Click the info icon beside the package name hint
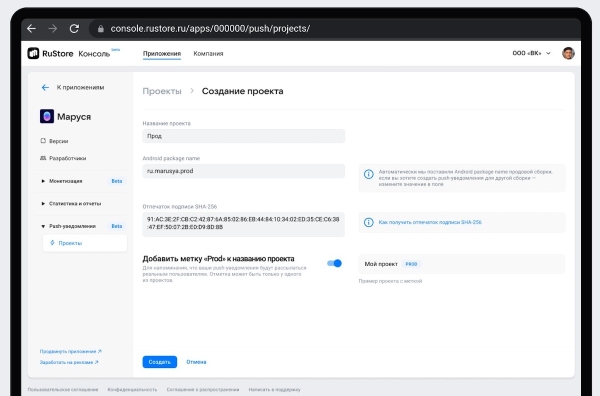 [368, 174]
